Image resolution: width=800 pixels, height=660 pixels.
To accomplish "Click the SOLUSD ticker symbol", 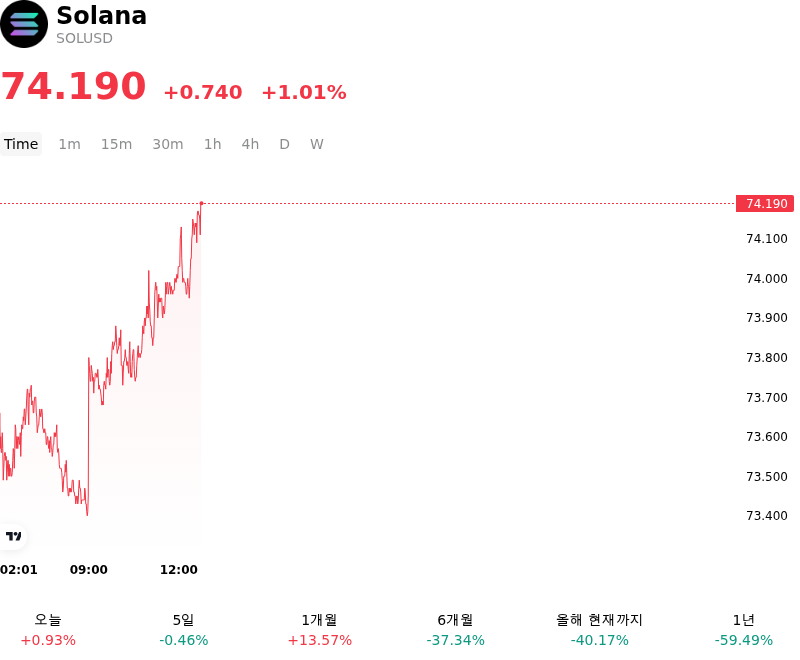I will (x=84, y=38).
